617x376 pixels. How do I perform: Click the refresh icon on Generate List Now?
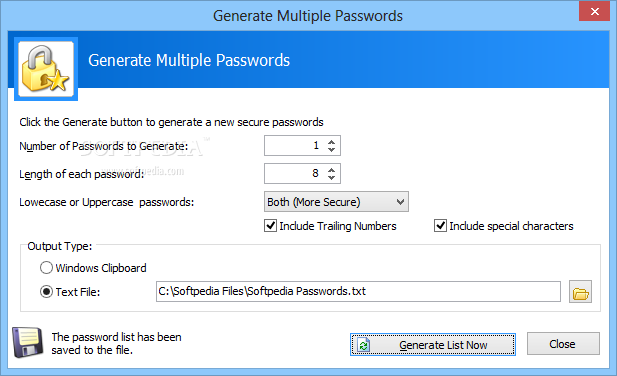tap(364, 345)
